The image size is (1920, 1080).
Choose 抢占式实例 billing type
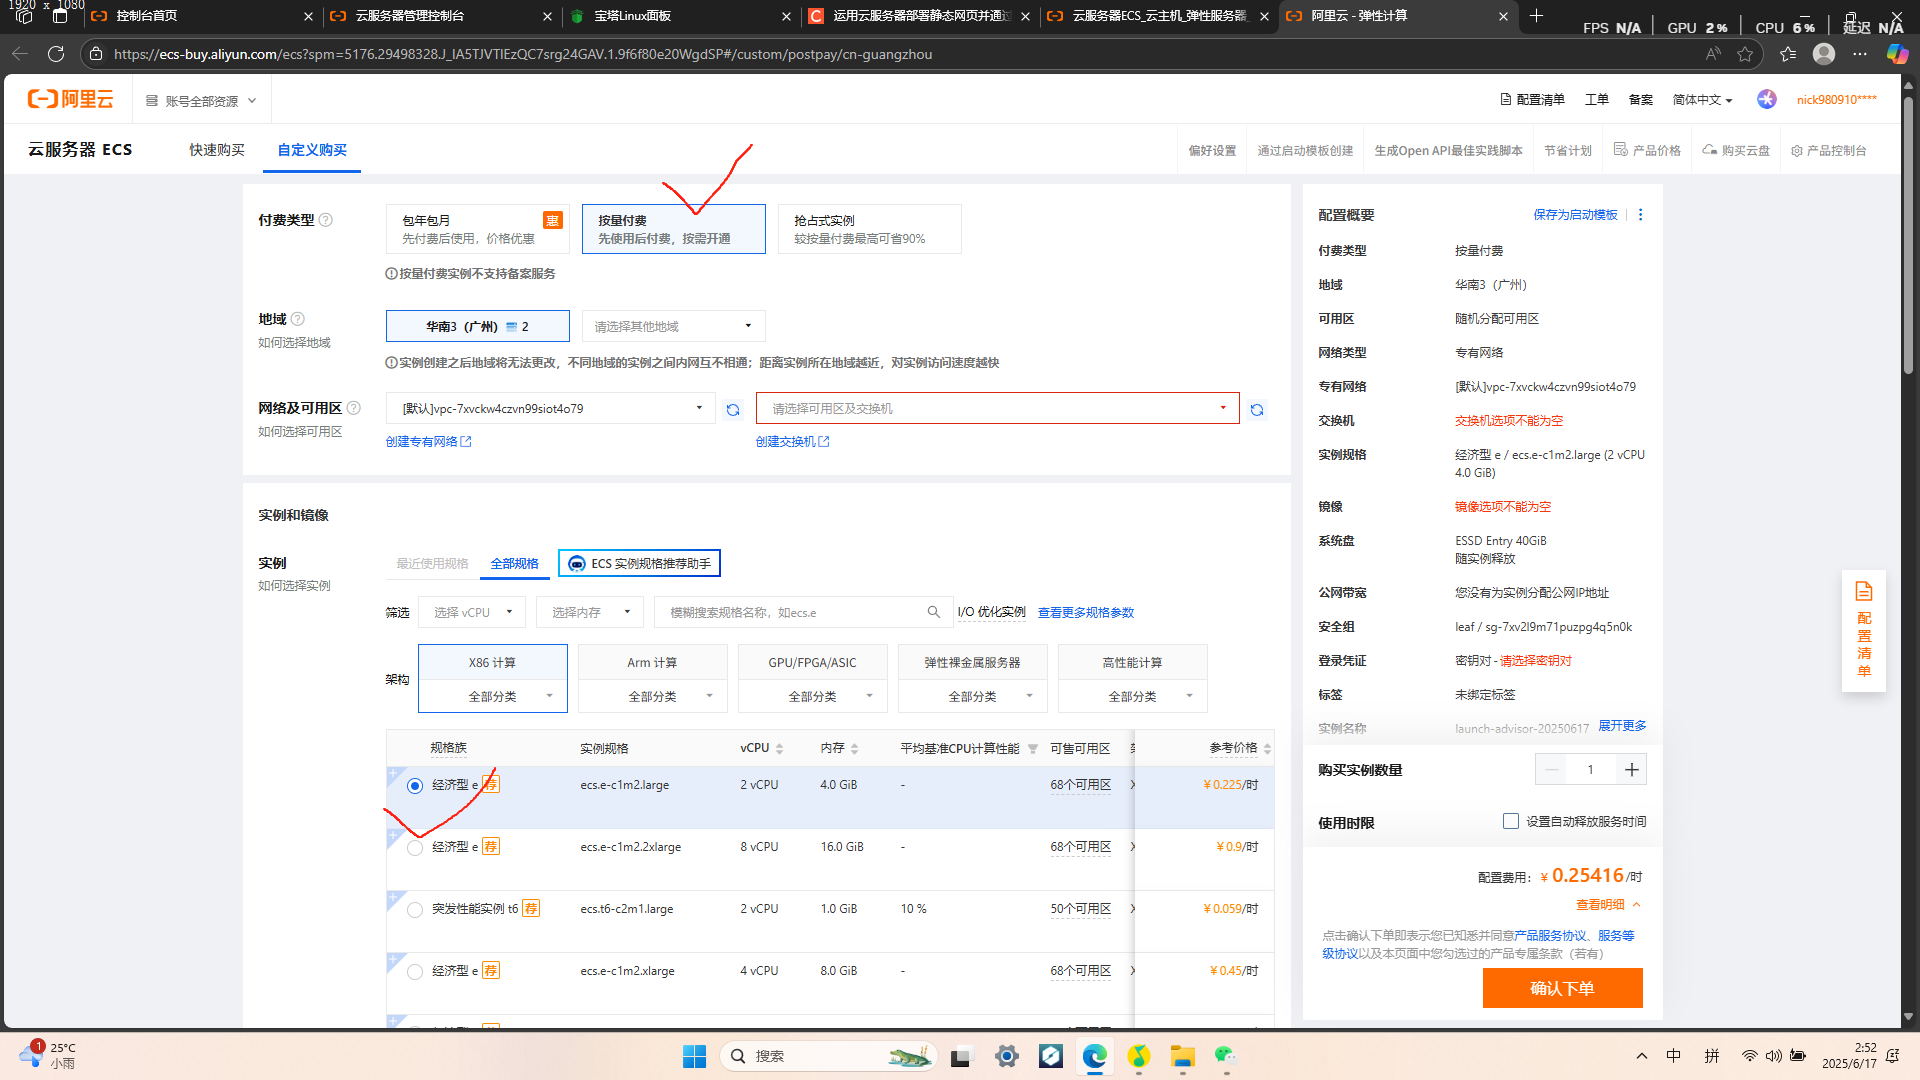tap(870, 229)
